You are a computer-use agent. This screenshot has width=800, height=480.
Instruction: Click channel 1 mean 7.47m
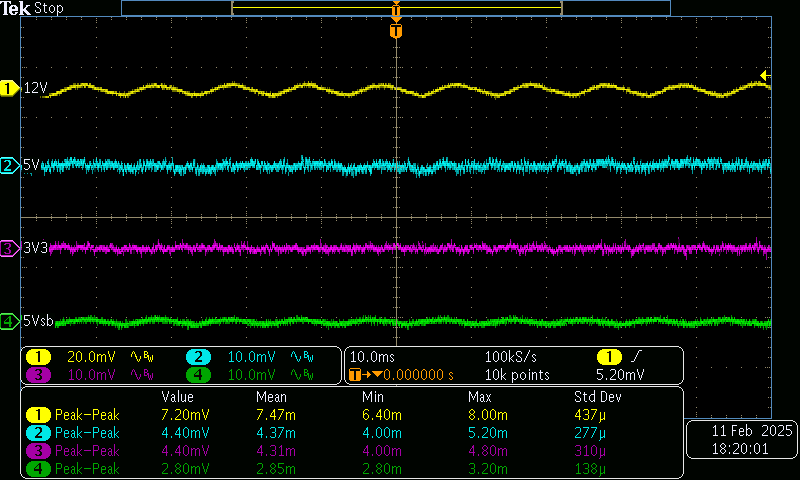pyautogui.click(x=276, y=415)
